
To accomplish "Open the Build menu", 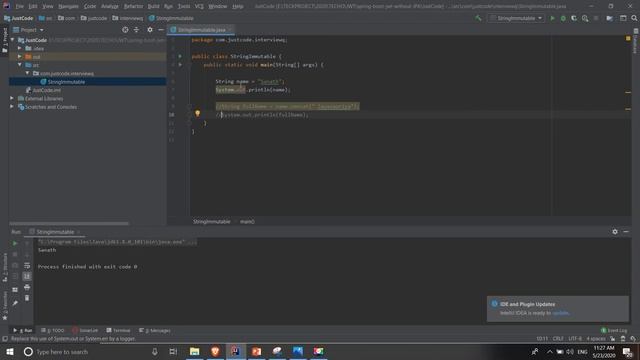I will (153, 6).
